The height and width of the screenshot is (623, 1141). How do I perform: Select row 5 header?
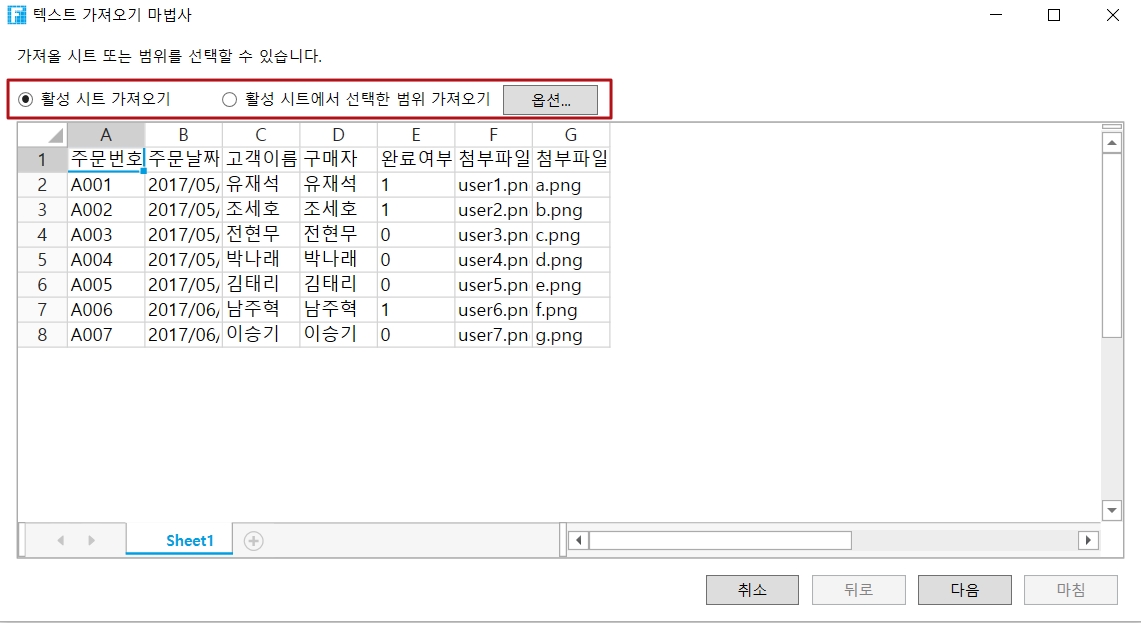tap(42, 260)
